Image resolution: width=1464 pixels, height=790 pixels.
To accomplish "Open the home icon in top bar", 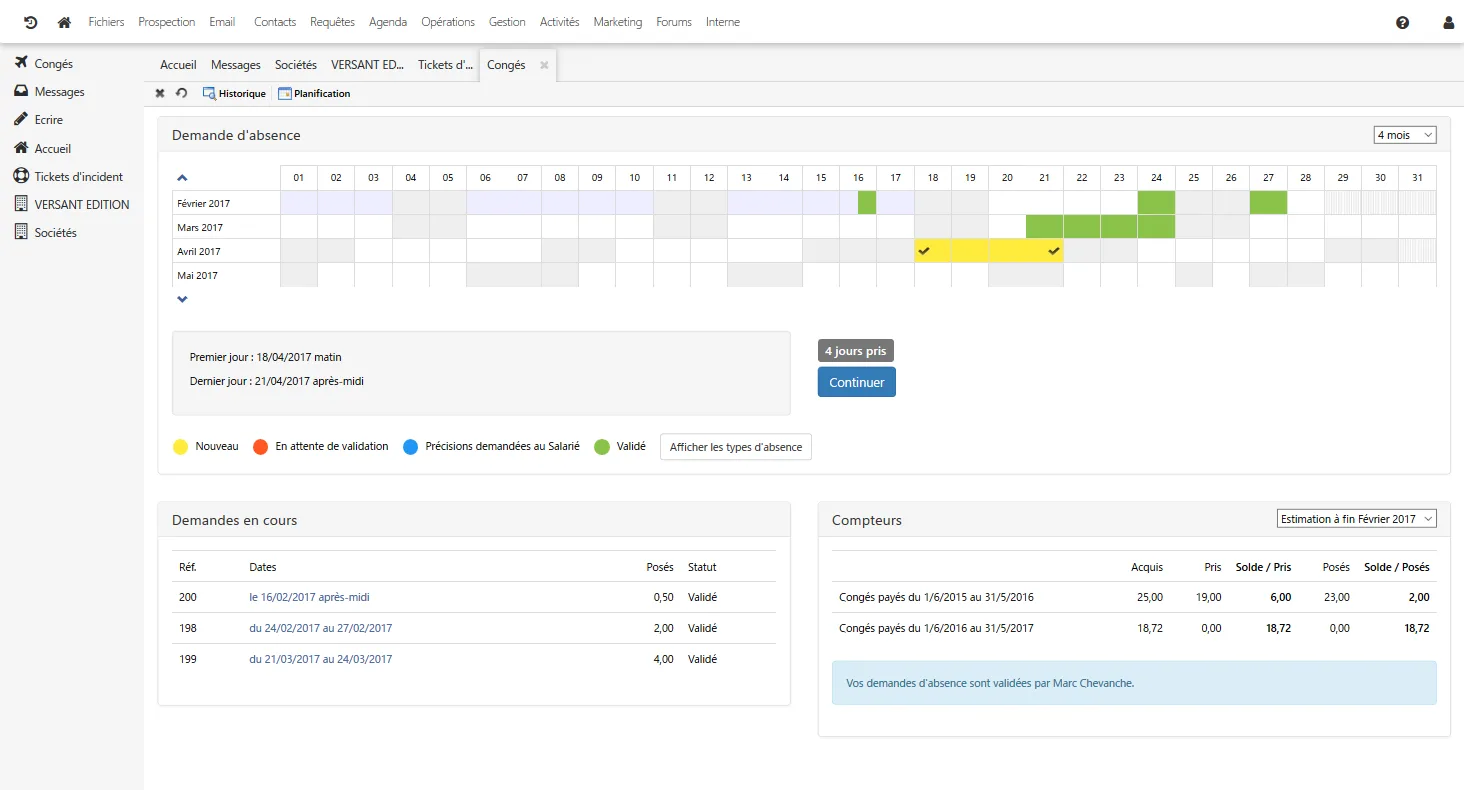I will coord(65,22).
